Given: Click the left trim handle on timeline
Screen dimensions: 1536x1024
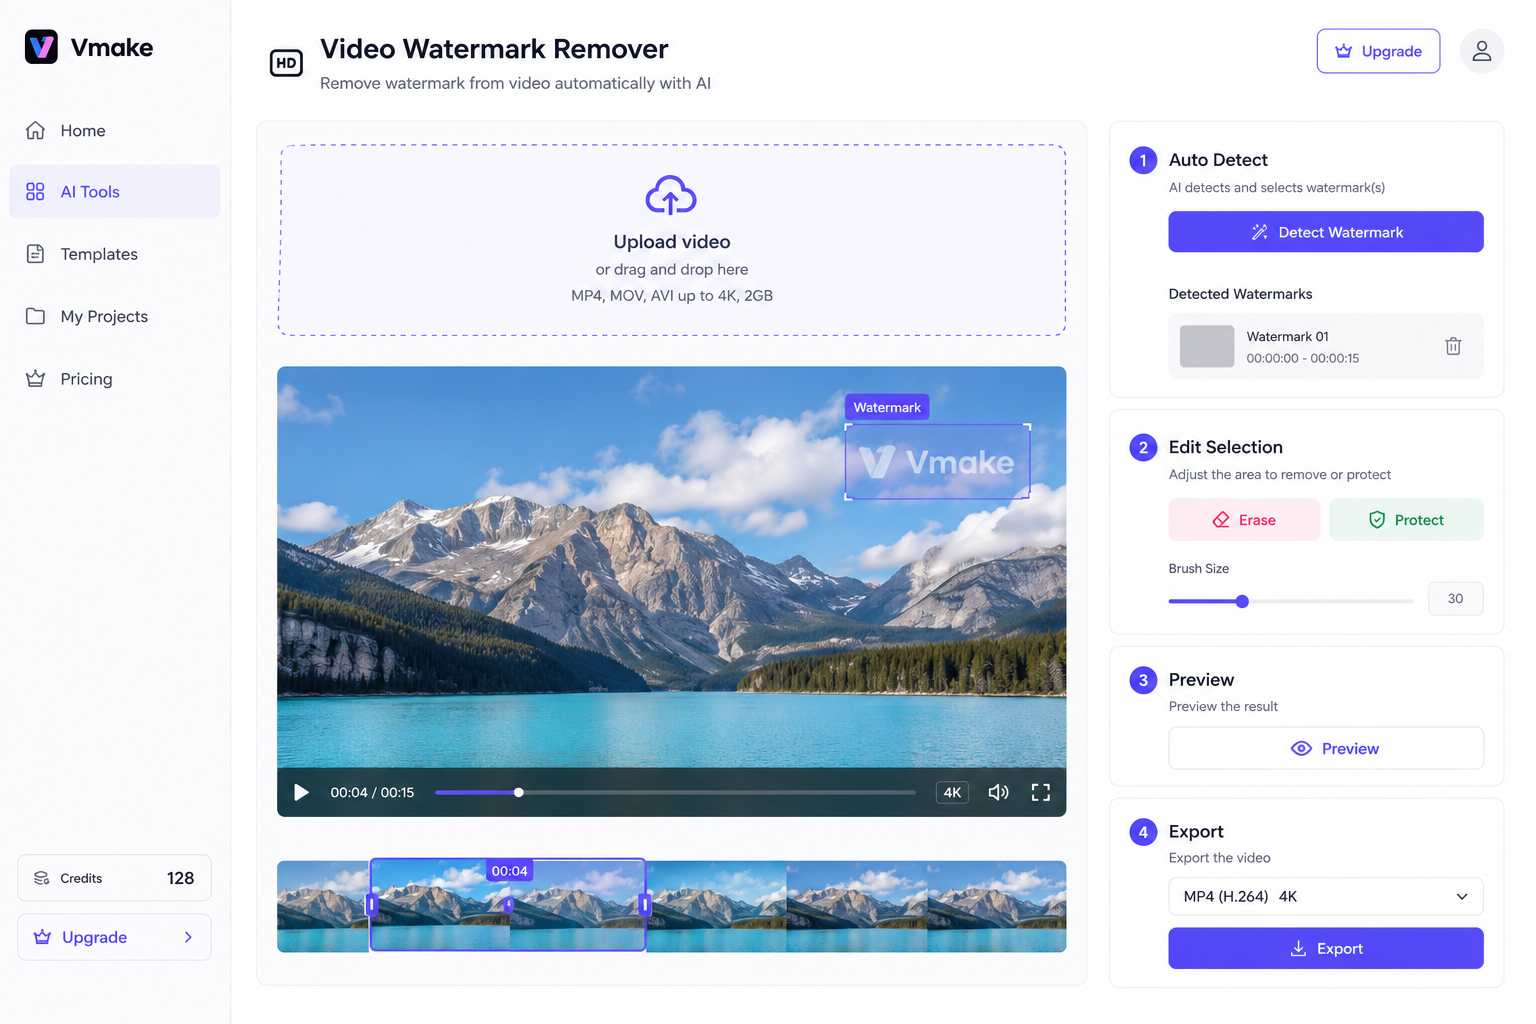Looking at the screenshot, I should (372, 905).
